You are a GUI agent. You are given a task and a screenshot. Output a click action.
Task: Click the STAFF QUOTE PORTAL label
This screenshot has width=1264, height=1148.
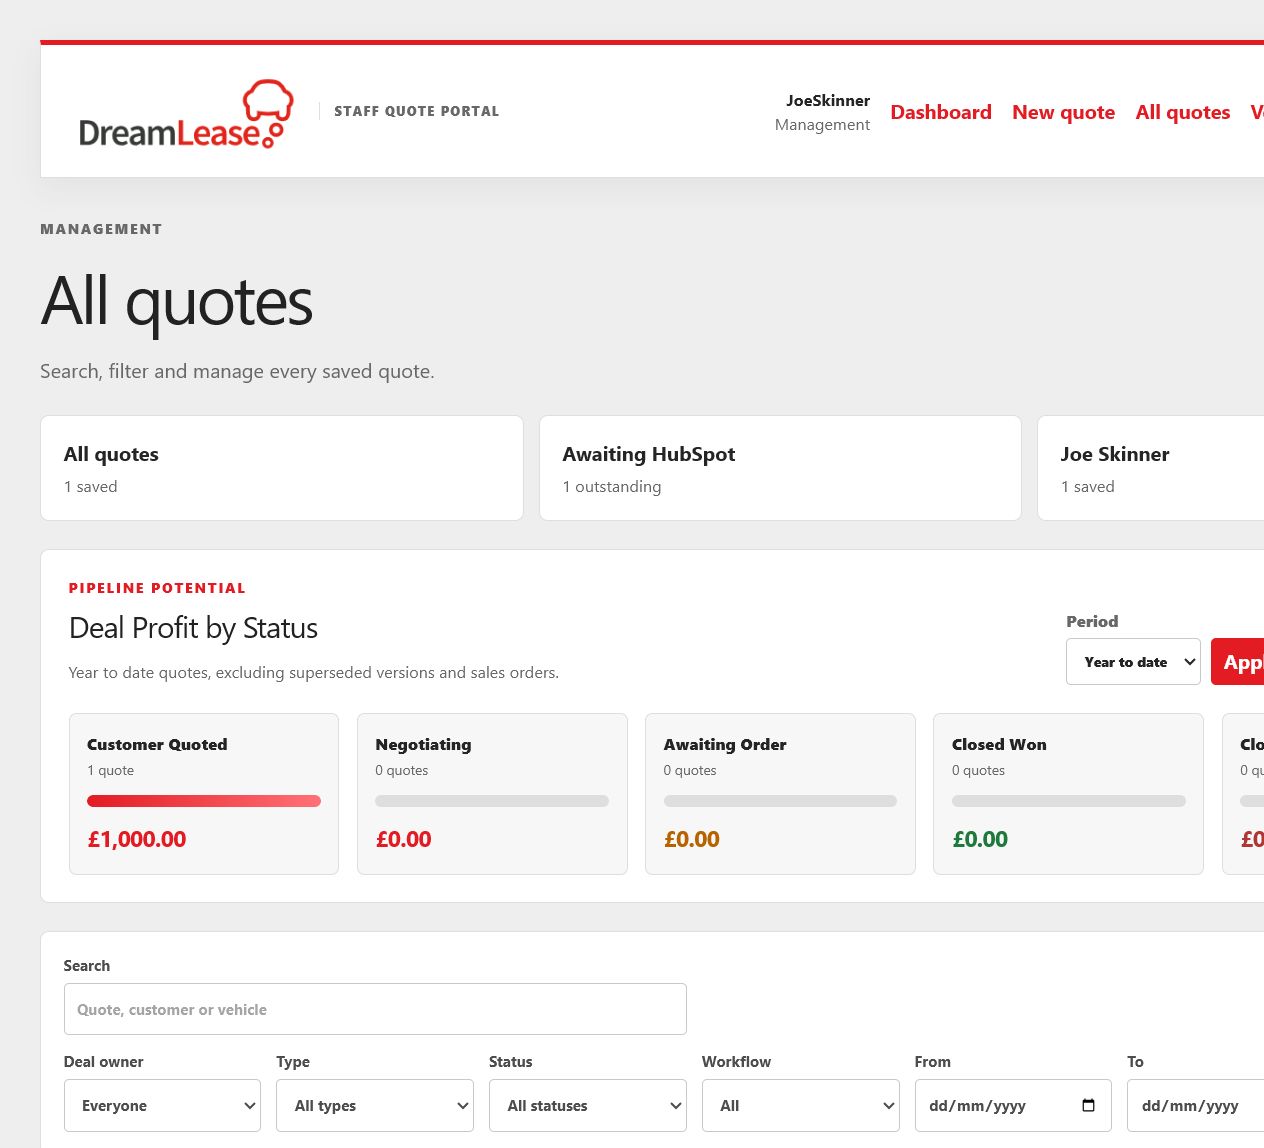(x=416, y=111)
